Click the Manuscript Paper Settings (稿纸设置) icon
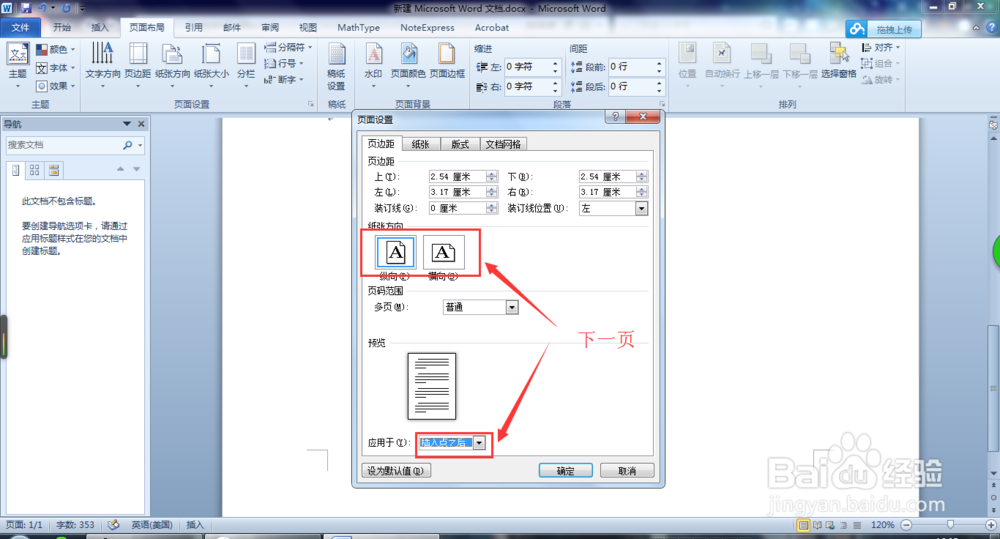This screenshot has height=539, width=1000. pyautogui.click(x=336, y=67)
